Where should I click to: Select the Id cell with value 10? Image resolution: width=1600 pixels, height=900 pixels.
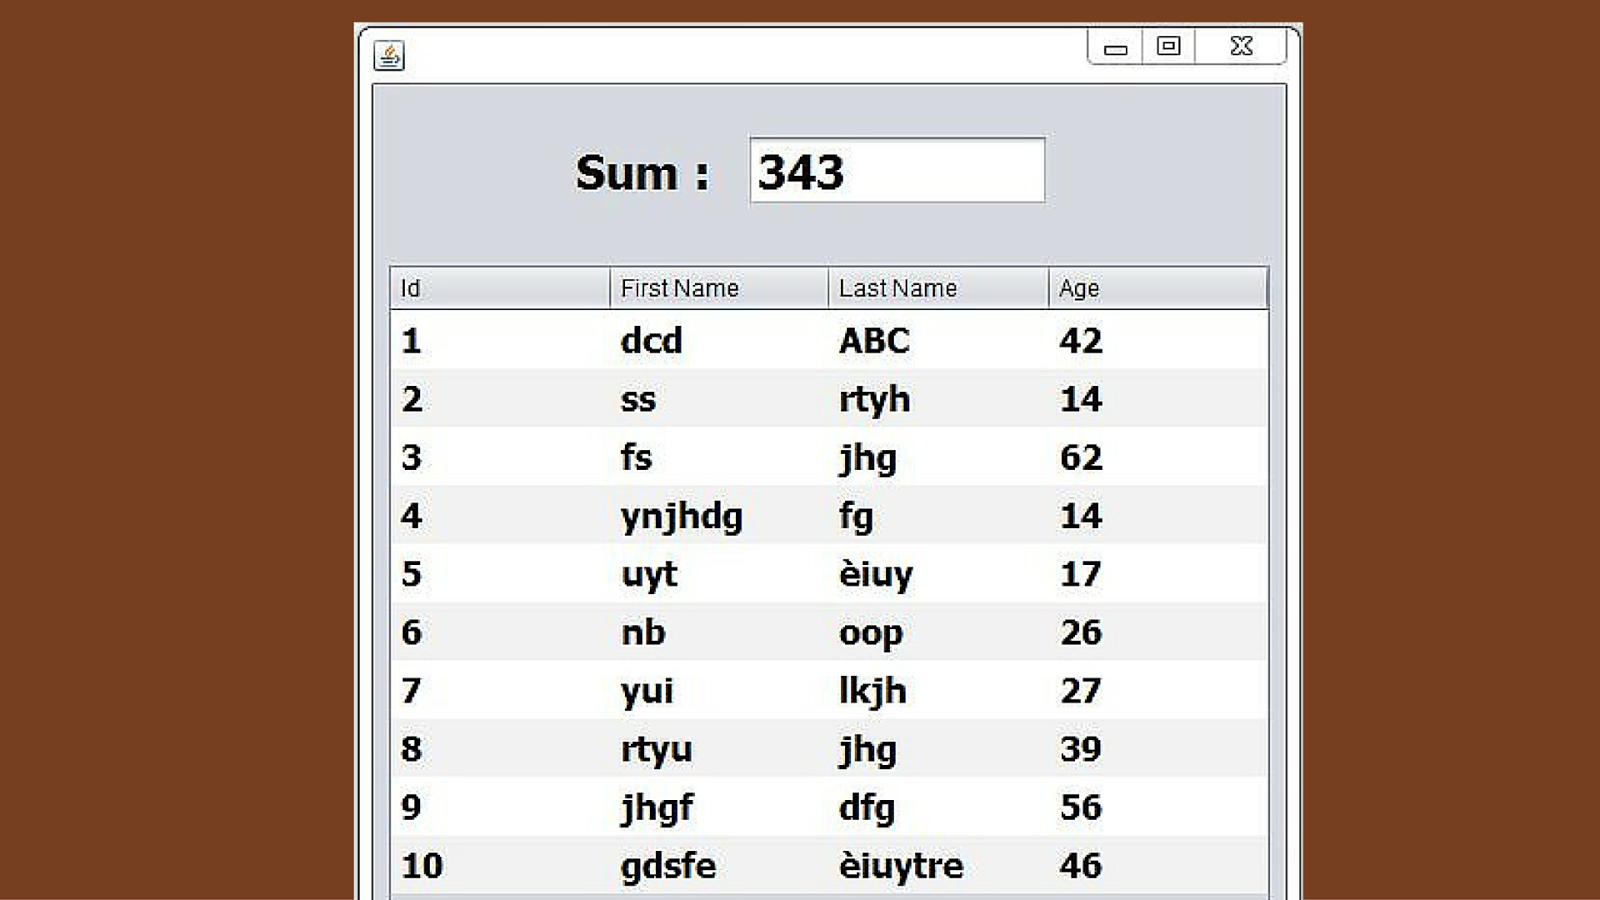click(500, 865)
